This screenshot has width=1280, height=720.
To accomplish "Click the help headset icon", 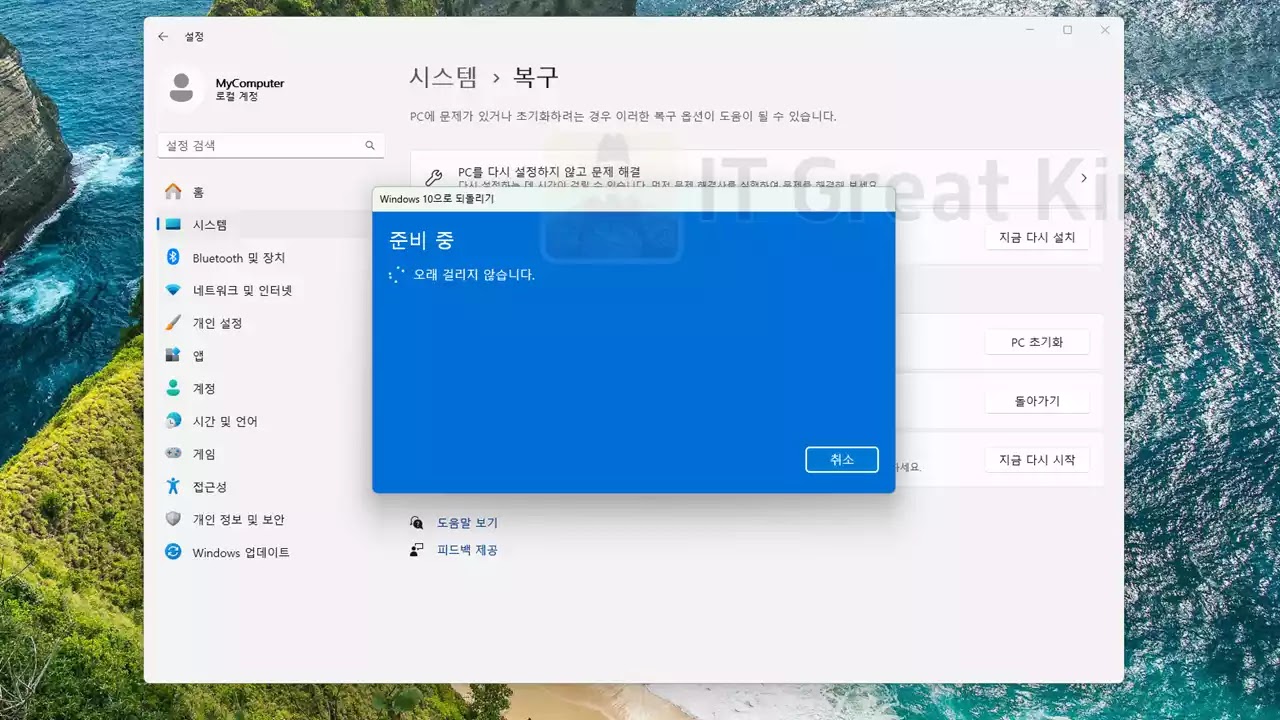I will point(417,523).
